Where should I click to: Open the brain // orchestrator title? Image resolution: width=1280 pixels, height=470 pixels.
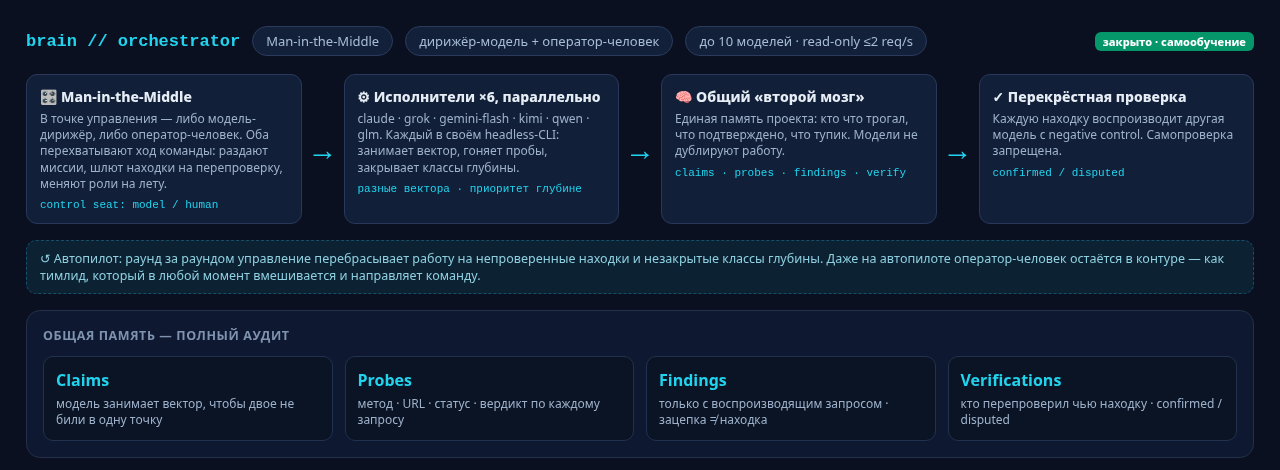(133, 41)
